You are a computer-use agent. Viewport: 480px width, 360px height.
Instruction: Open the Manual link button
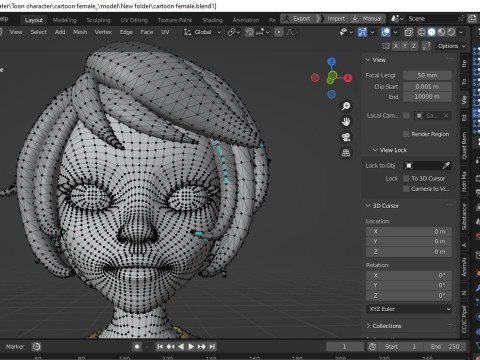point(367,19)
